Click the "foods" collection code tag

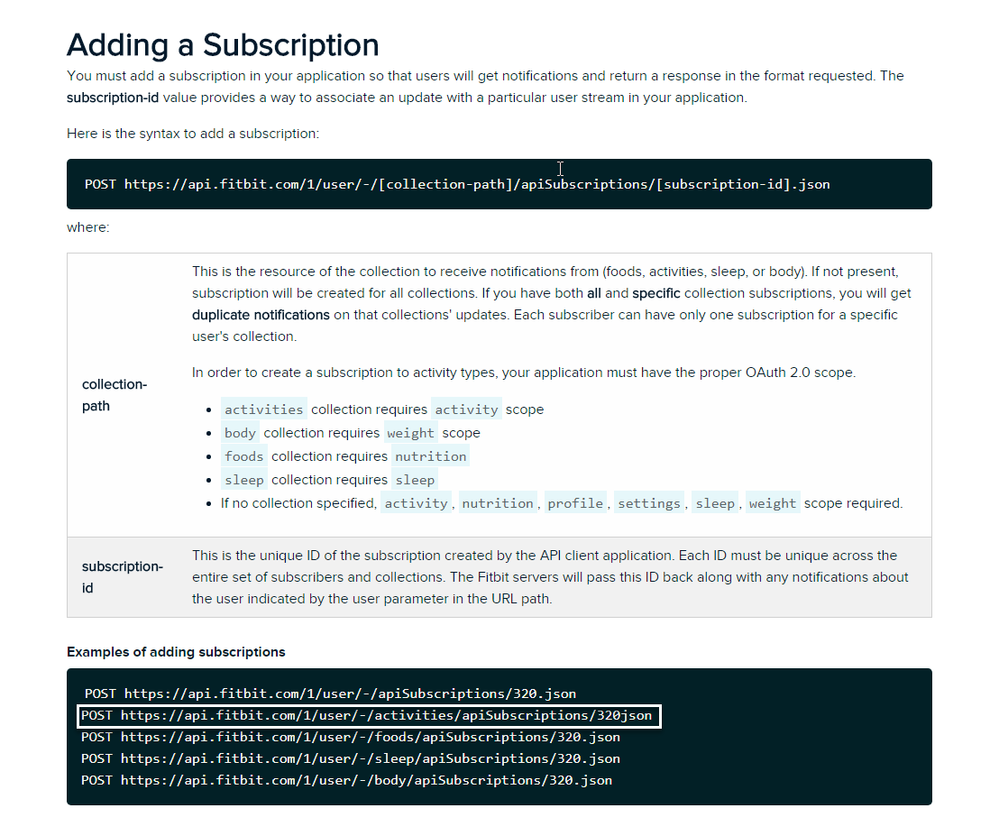244,457
